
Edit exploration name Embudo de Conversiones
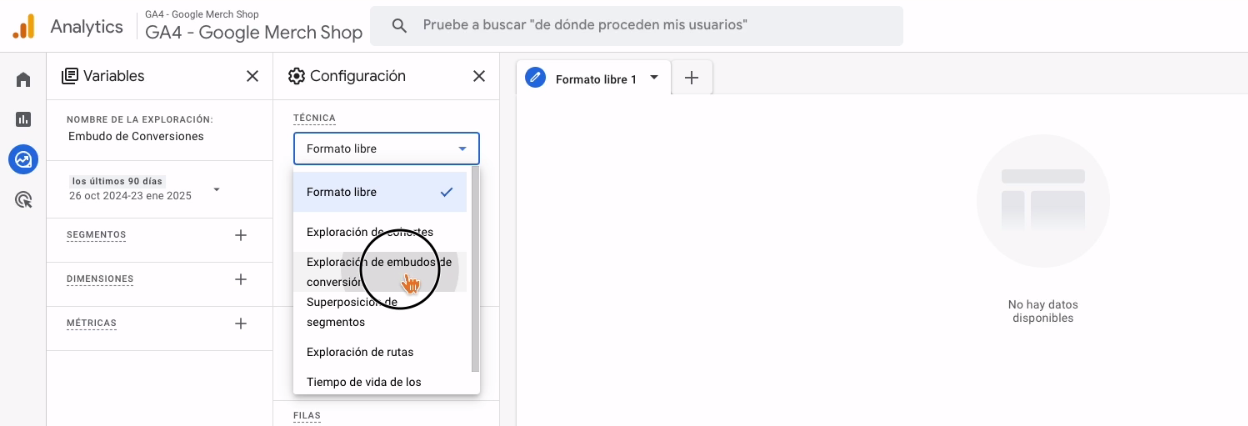click(x=136, y=136)
